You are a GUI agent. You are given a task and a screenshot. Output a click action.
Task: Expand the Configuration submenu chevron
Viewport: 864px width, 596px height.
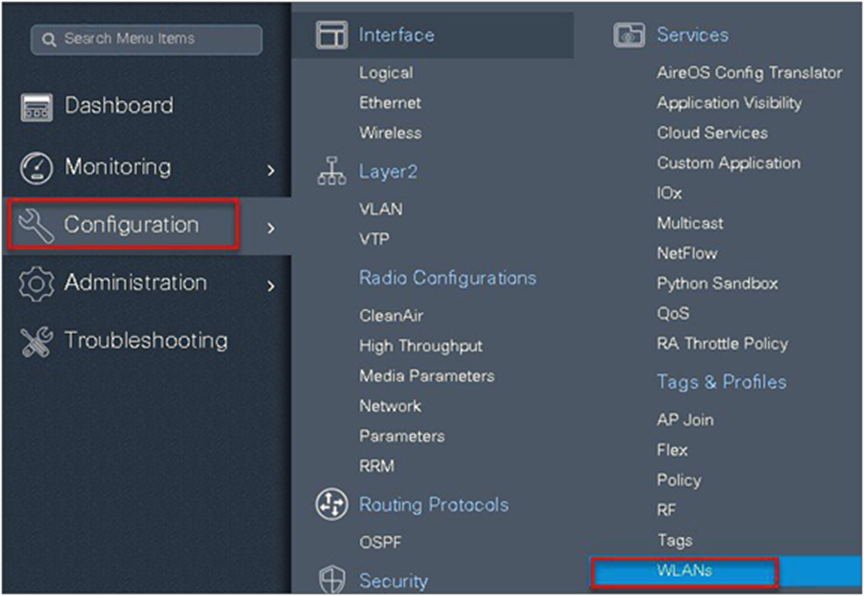[271, 228]
